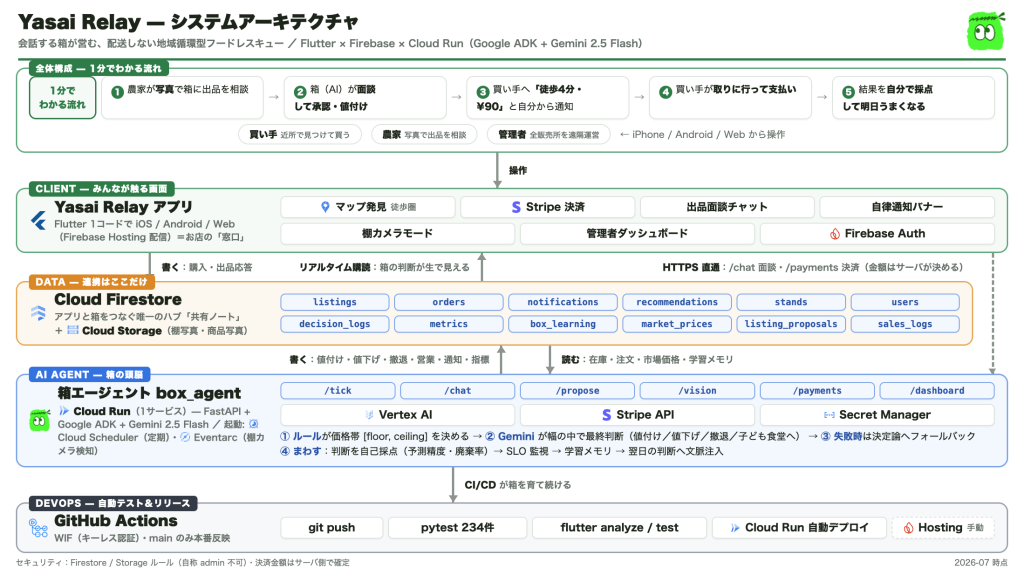Select the 買い手 role pill
This screenshot has width=1024, height=575.
[300, 135]
